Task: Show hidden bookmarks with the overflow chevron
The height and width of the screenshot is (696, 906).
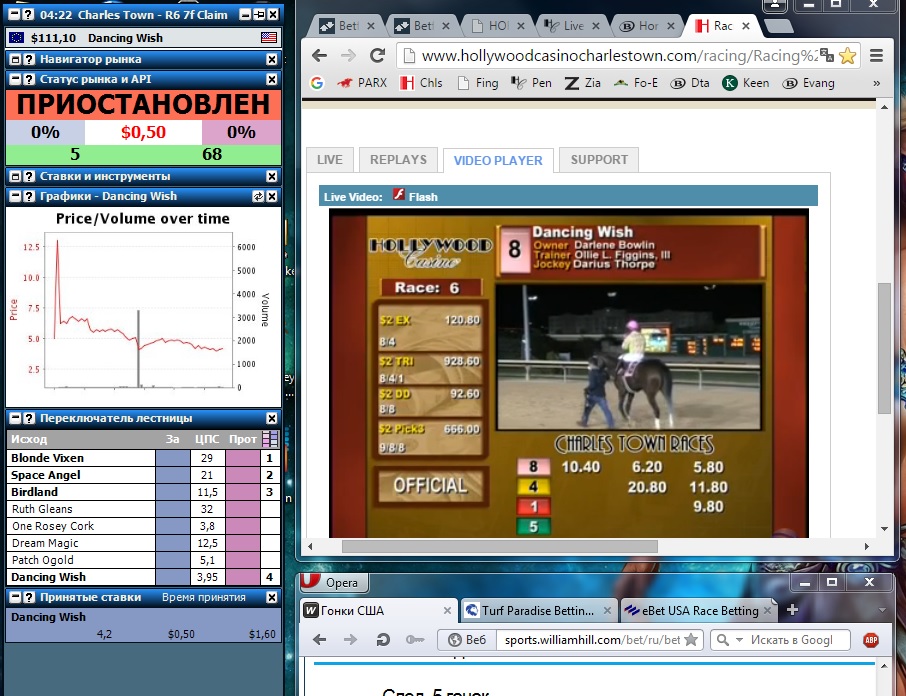Action: pyautogui.click(x=877, y=83)
